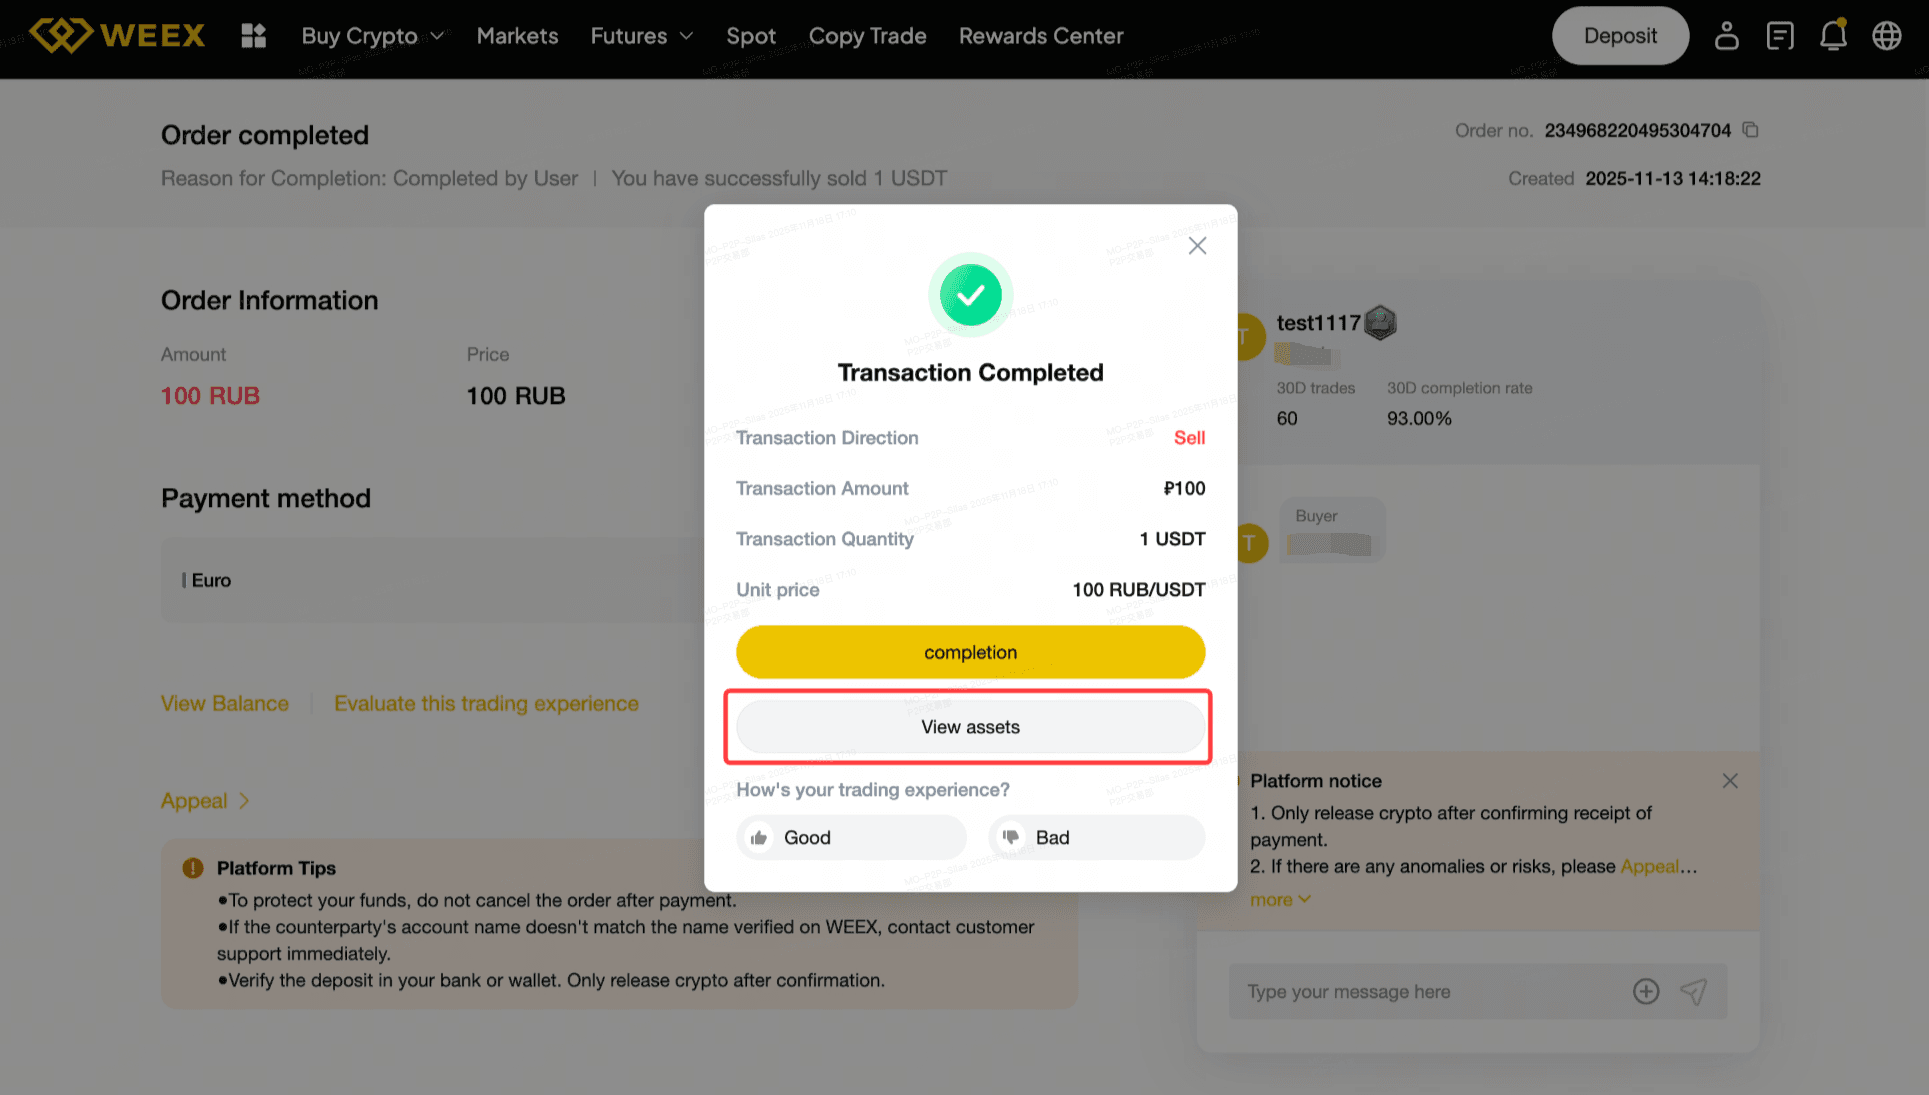Click the send message paper plane
The height and width of the screenshot is (1095, 1929).
pos(1693,991)
